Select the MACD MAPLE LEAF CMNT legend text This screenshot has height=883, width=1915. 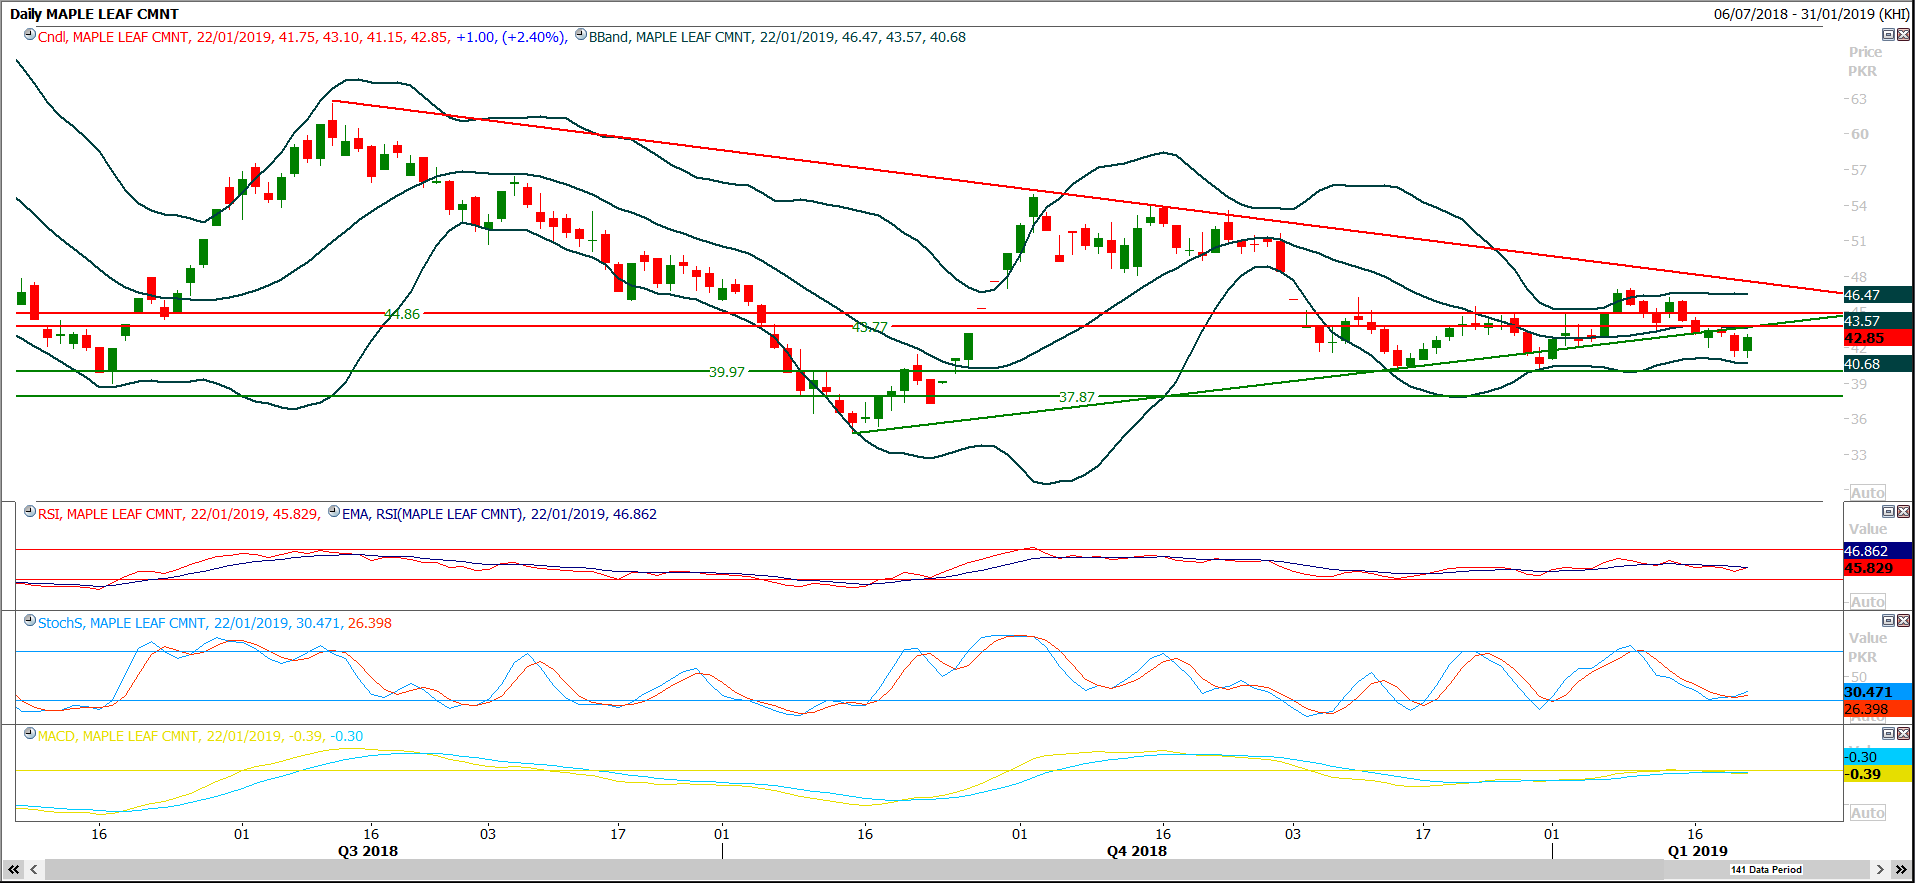[x=200, y=736]
